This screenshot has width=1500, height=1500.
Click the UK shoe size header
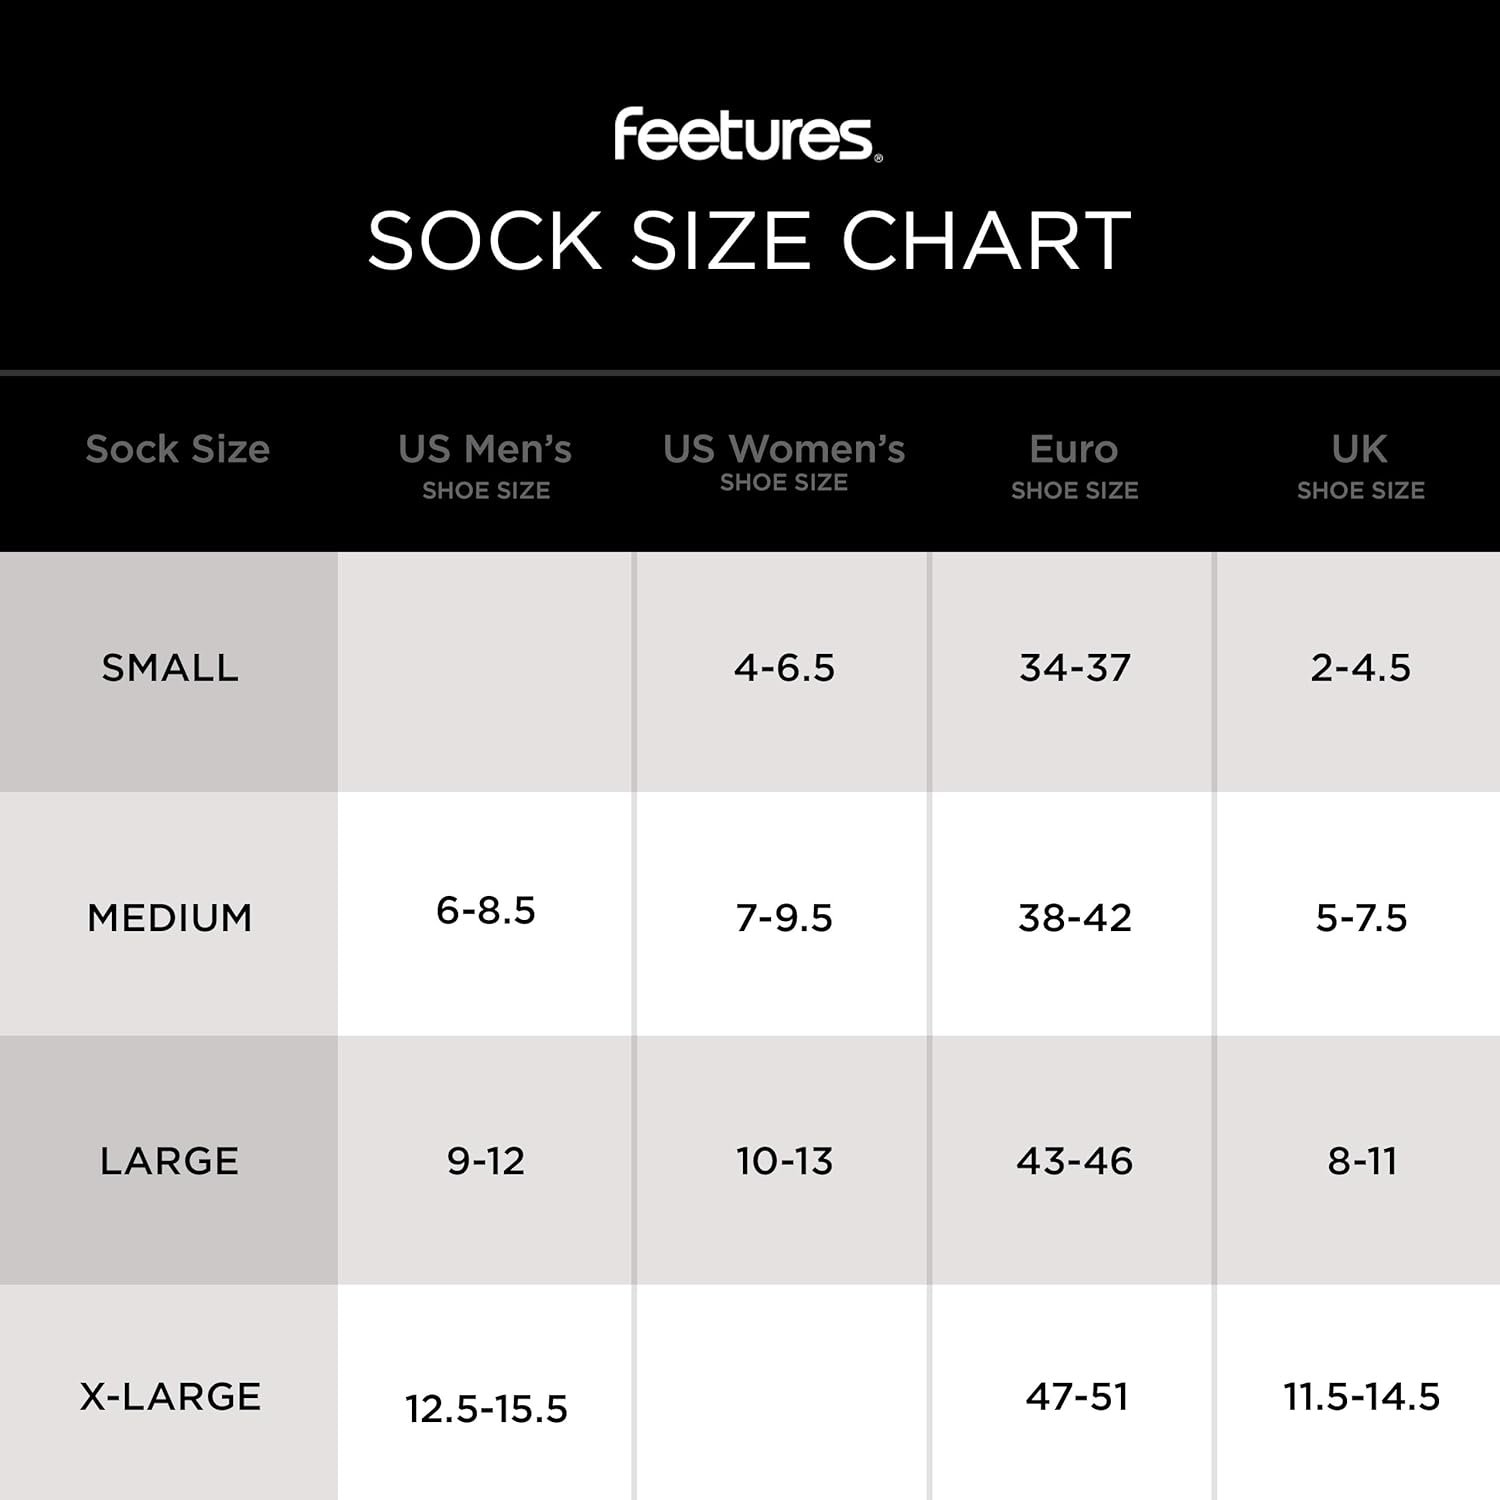1360,463
